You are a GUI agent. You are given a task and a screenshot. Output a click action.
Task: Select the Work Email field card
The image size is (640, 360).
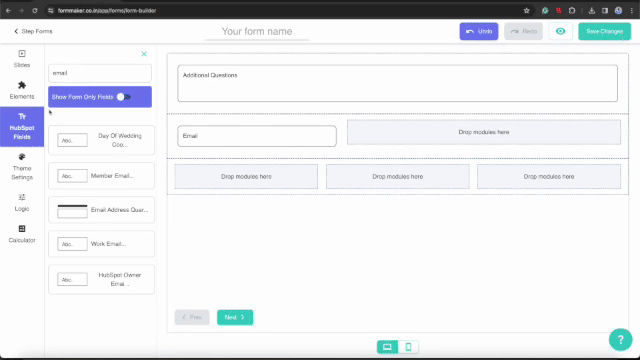[x=101, y=244]
